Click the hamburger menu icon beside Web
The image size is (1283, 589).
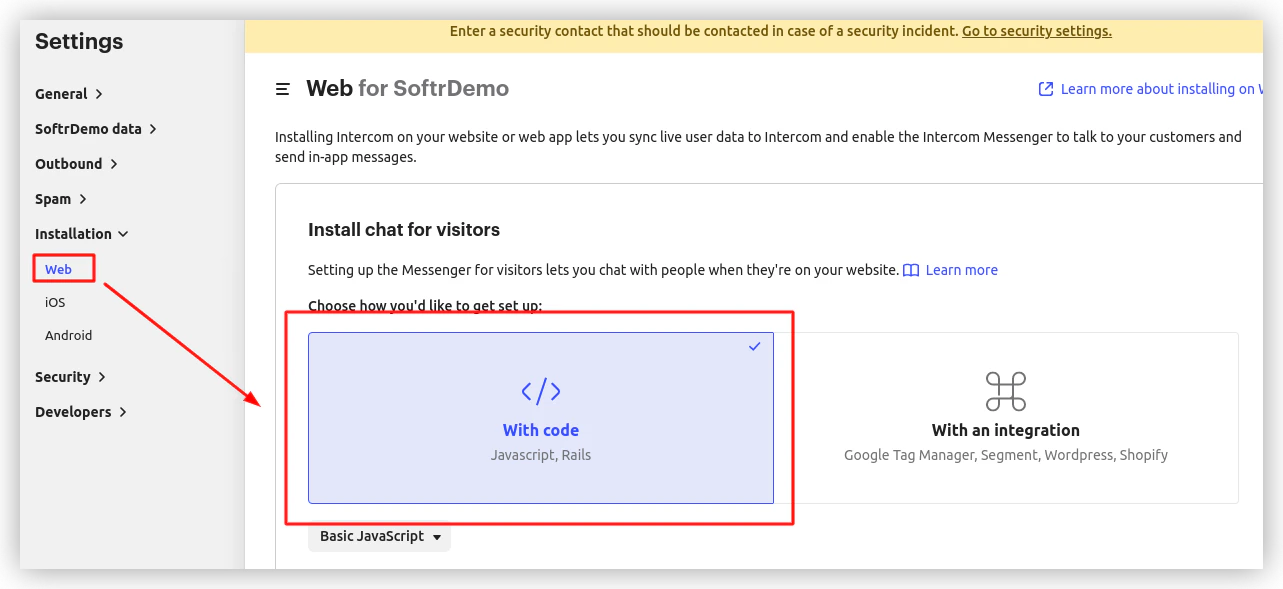click(283, 89)
